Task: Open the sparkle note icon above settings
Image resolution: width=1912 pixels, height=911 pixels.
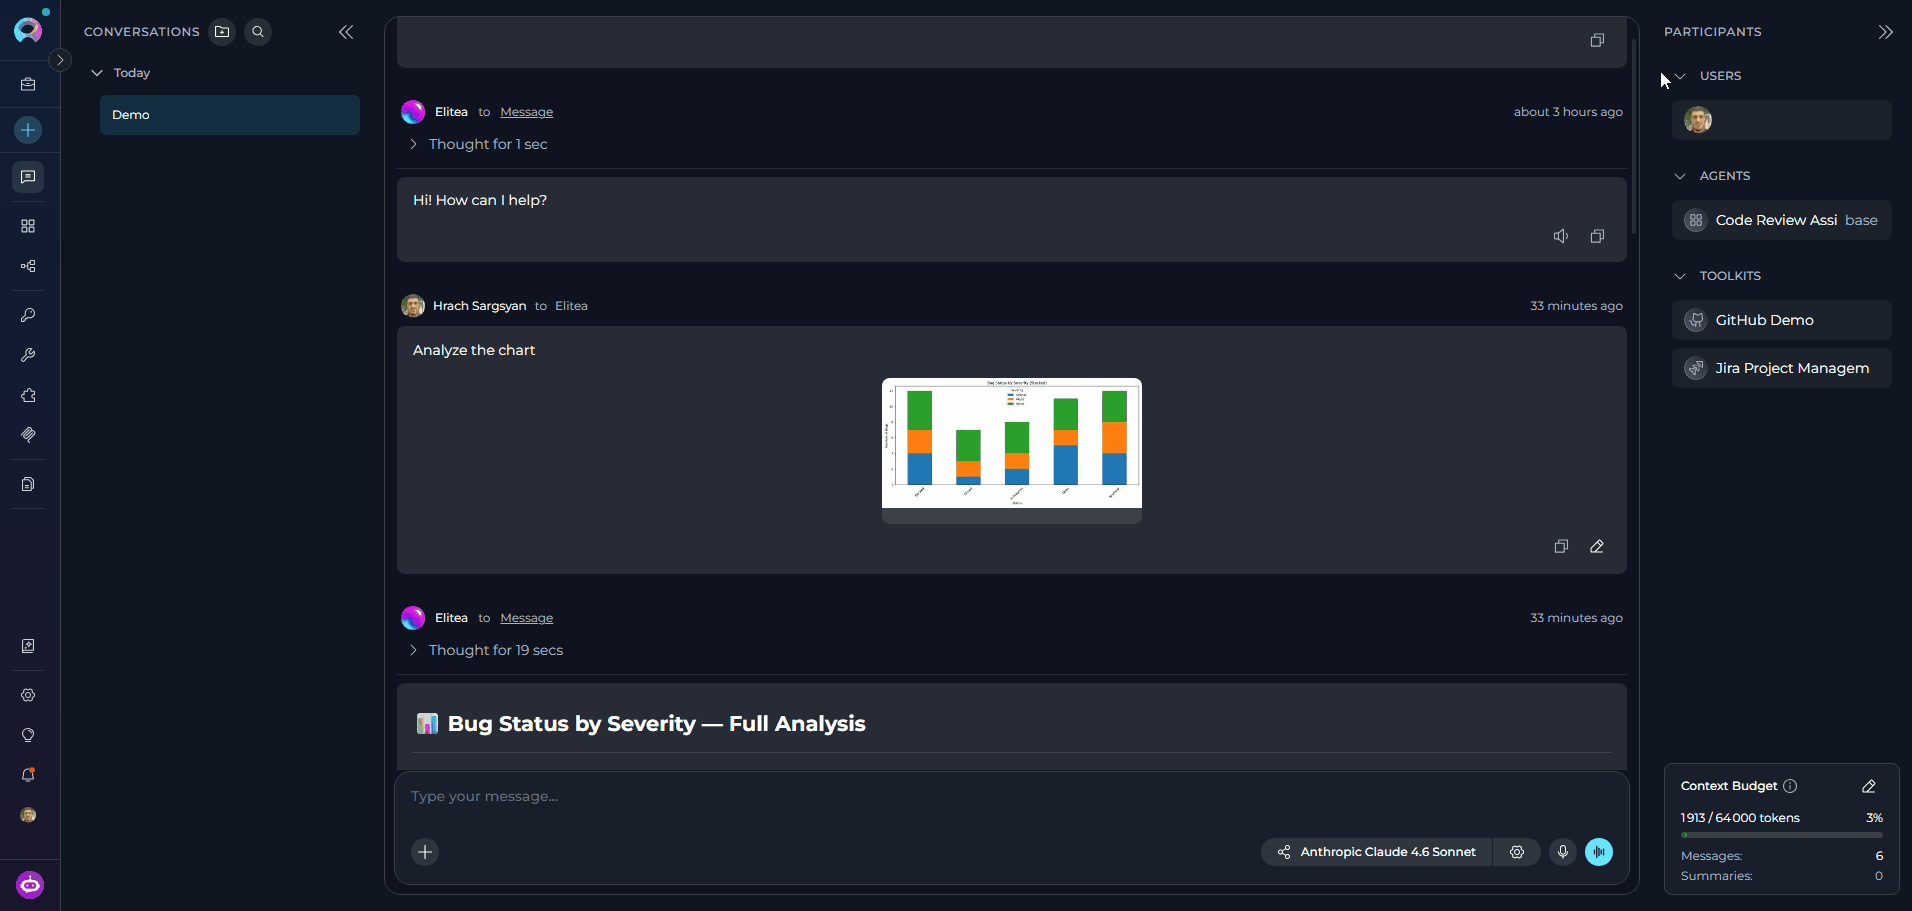Action: (x=28, y=646)
